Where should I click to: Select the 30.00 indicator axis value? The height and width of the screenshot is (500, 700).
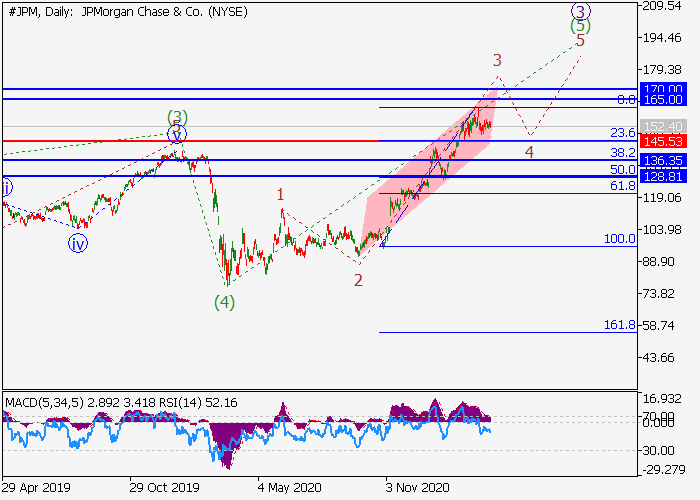point(659,450)
